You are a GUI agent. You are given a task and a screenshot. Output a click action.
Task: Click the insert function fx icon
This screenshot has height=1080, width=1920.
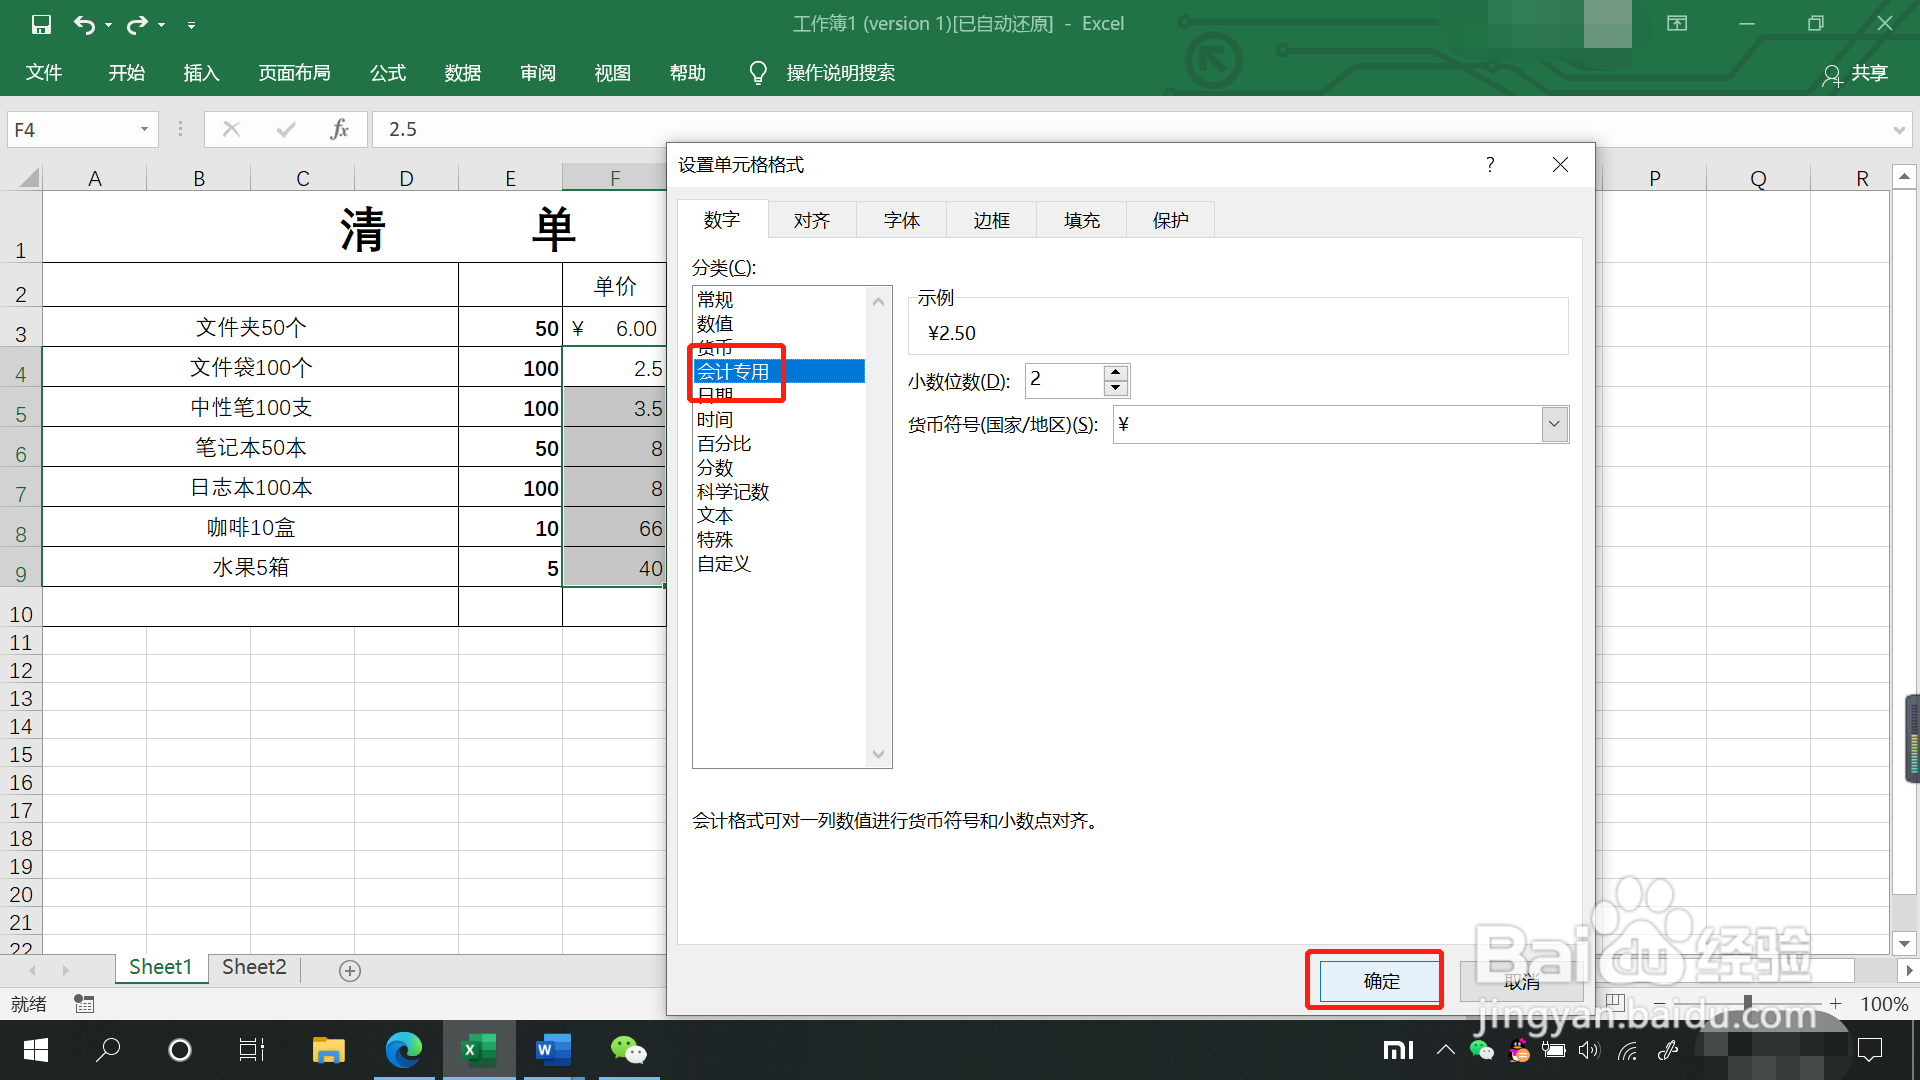(339, 129)
